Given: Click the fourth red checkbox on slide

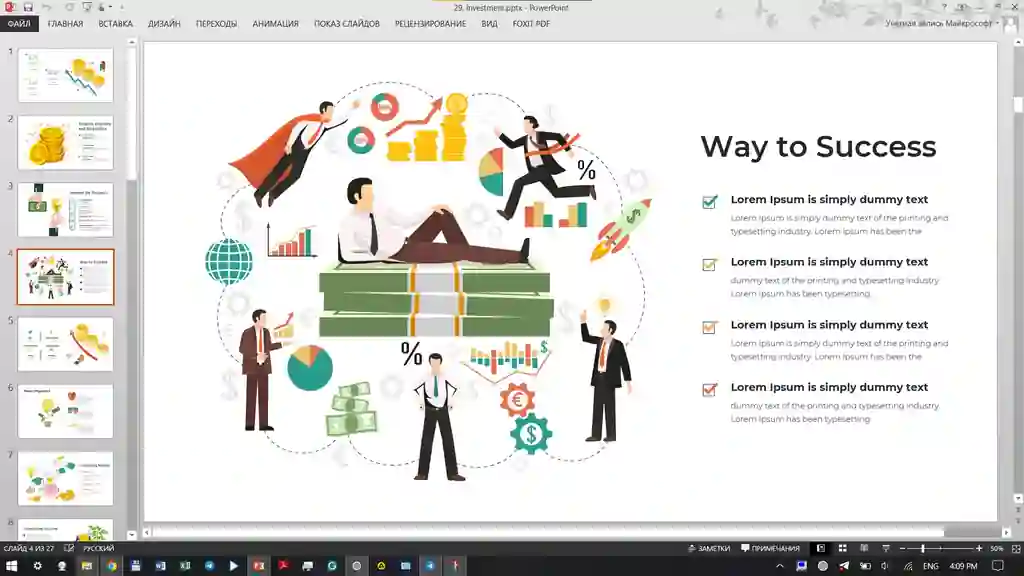Looking at the screenshot, I should 710,390.
